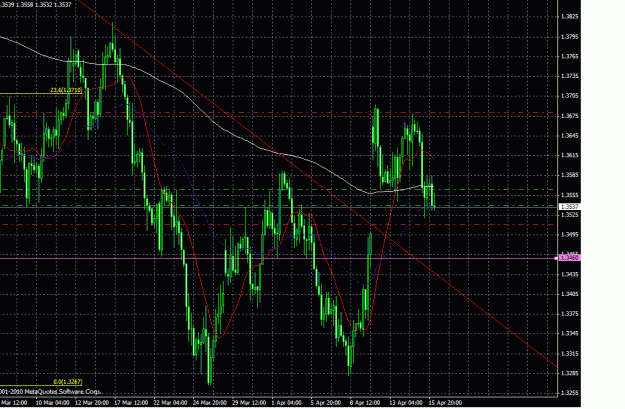Click the 1.3555 price axis label
The image size is (625, 409).
(x=569, y=195)
